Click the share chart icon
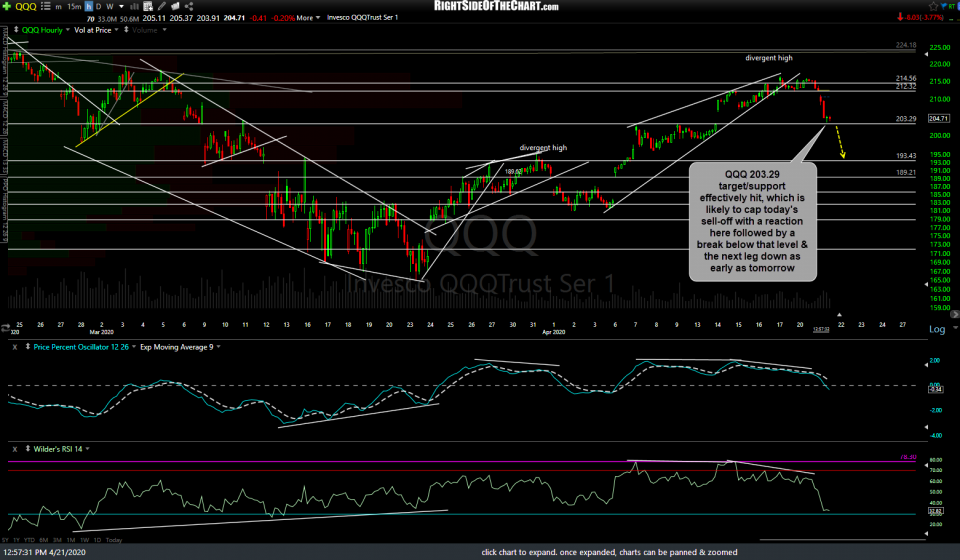The image size is (960, 560). point(189,6)
